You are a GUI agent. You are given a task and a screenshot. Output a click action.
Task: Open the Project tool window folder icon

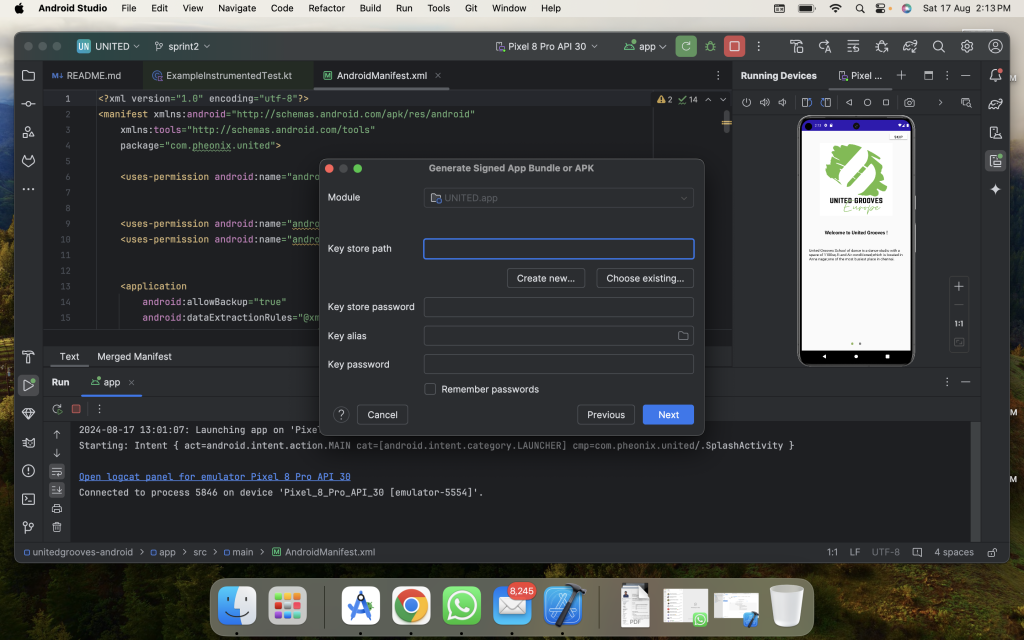pyautogui.click(x=28, y=76)
